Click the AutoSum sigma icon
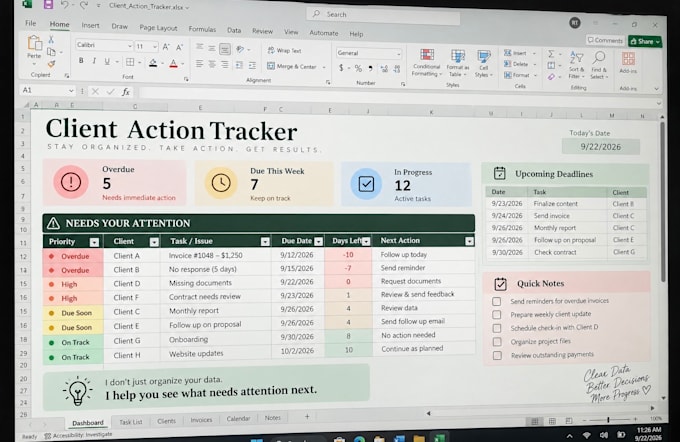The image size is (680, 442). [x=551, y=54]
